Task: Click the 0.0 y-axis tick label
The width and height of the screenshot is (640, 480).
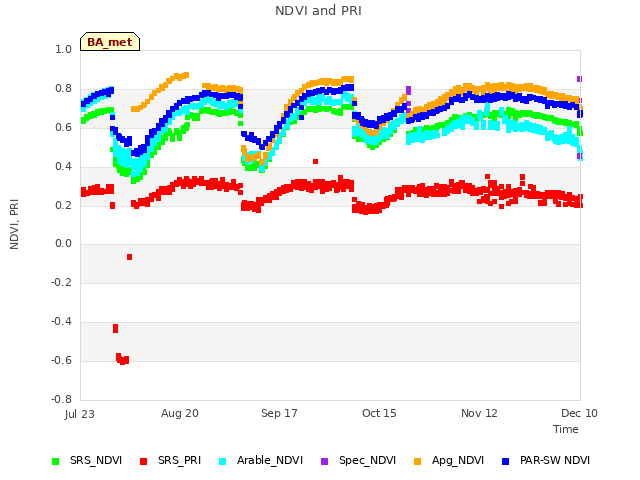Action: tap(63, 244)
